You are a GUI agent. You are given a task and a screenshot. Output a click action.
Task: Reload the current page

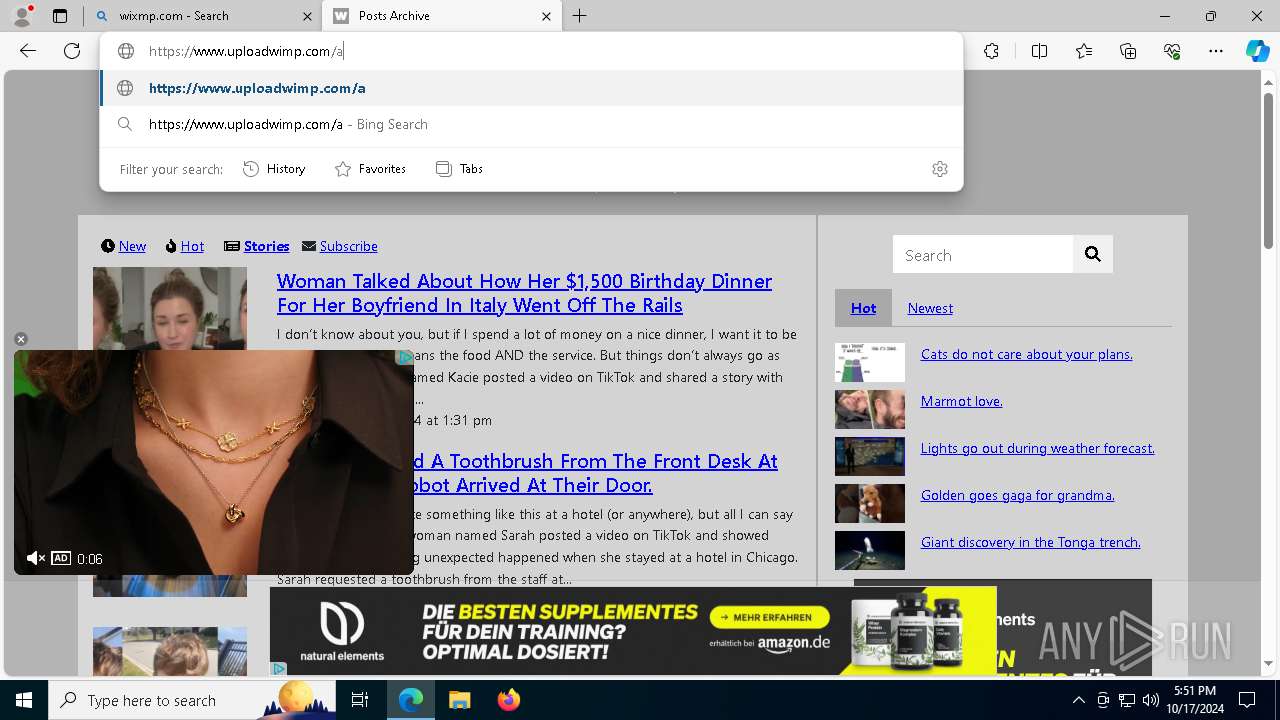point(72,51)
